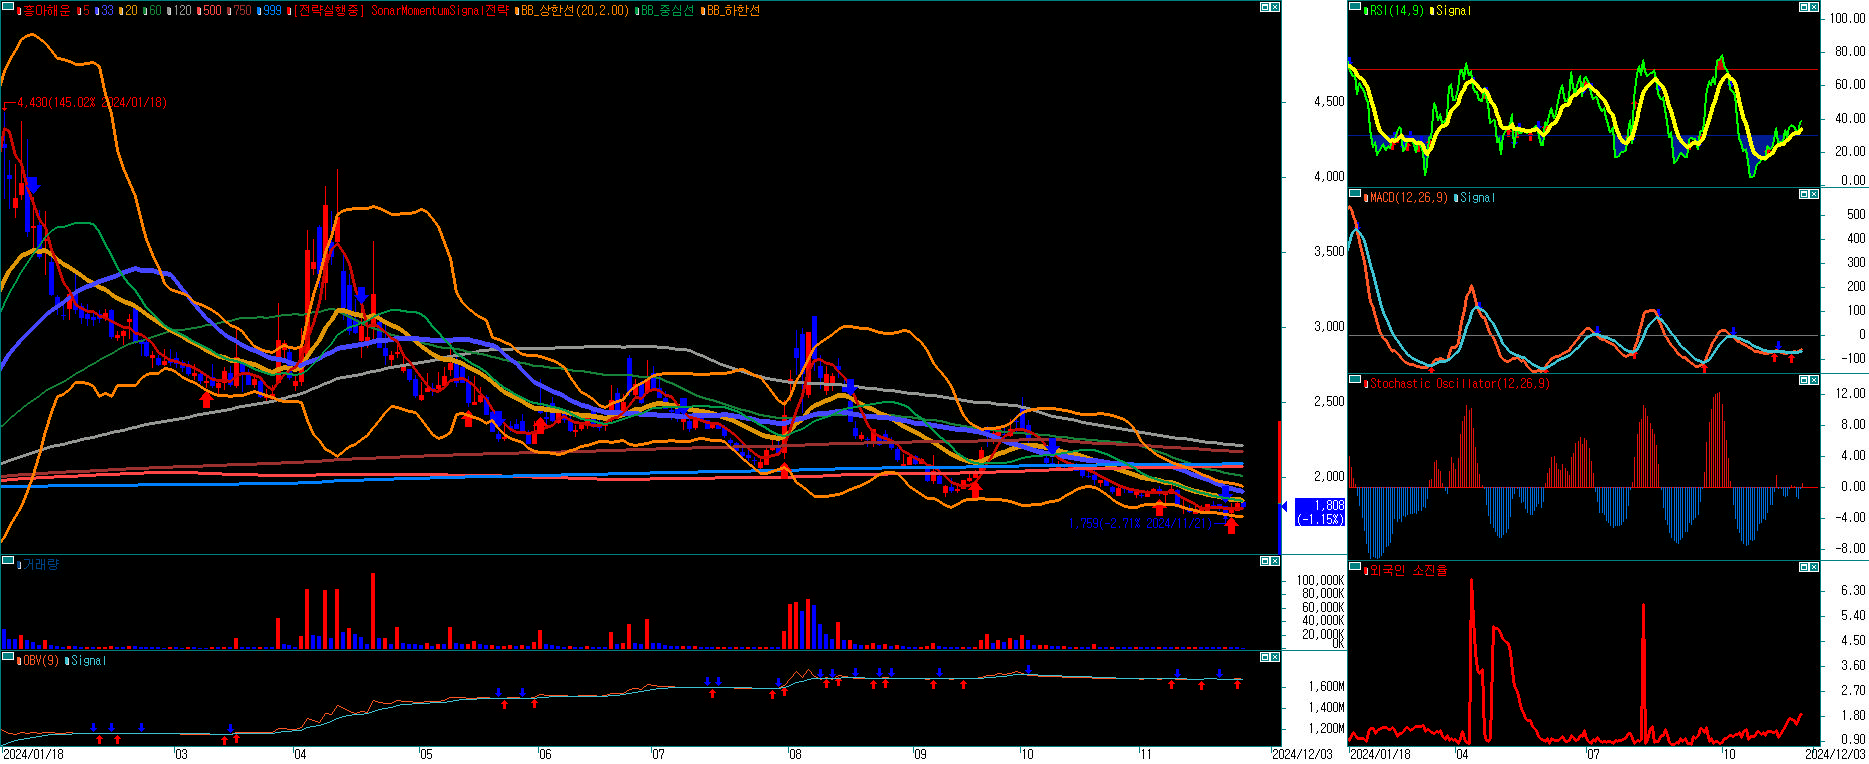Click the 2024/01/18 start date under OBV panel
Viewport: 1869px width, 764px height.
click(33, 754)
